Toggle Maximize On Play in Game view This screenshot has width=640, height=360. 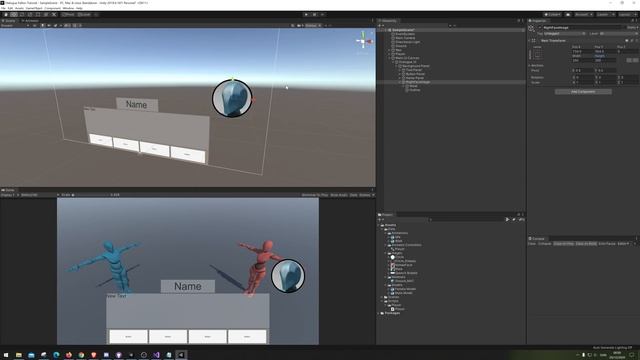click(315, 195)
